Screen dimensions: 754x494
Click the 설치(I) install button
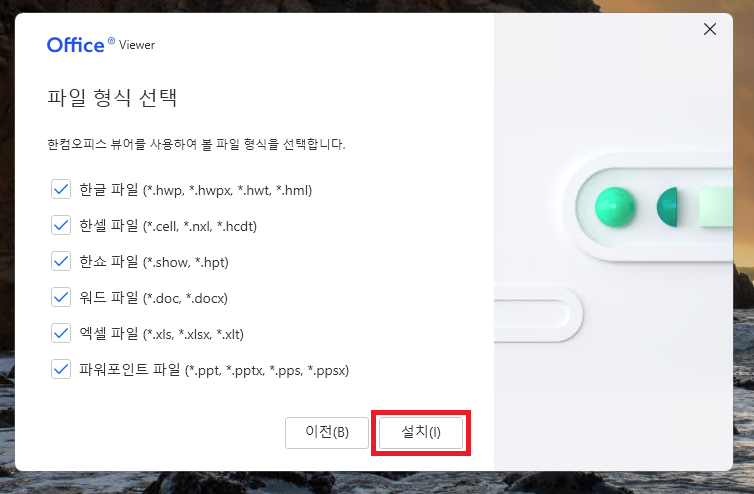(x=421, y=432)
